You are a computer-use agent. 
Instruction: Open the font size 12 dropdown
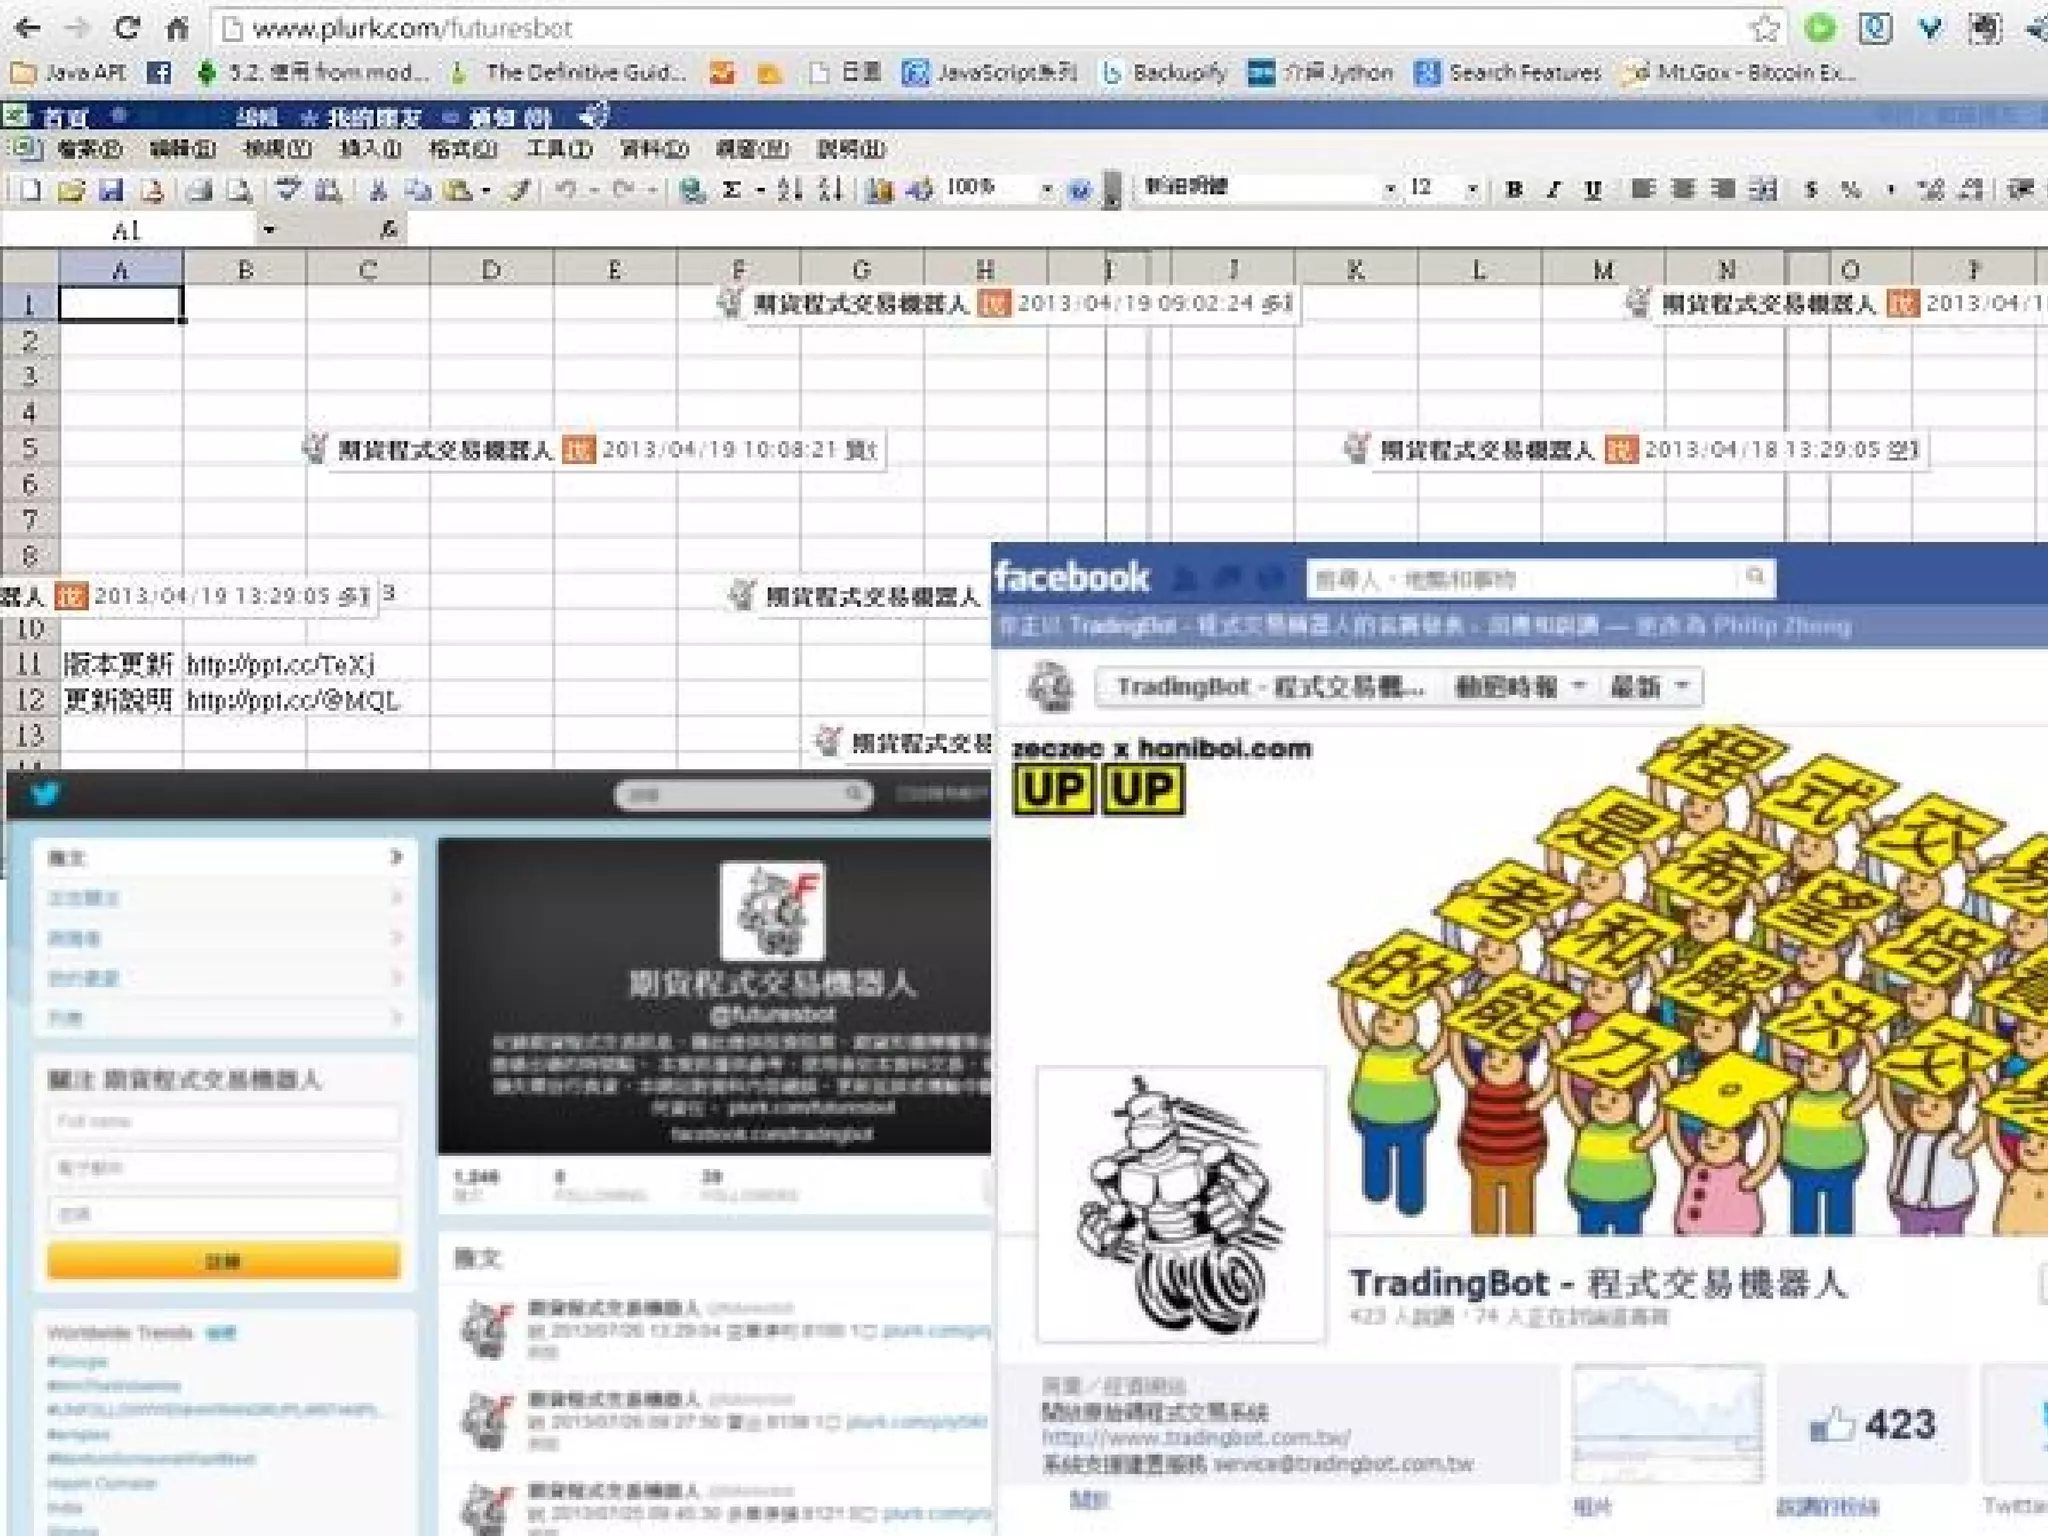[x=1472, y=189]
